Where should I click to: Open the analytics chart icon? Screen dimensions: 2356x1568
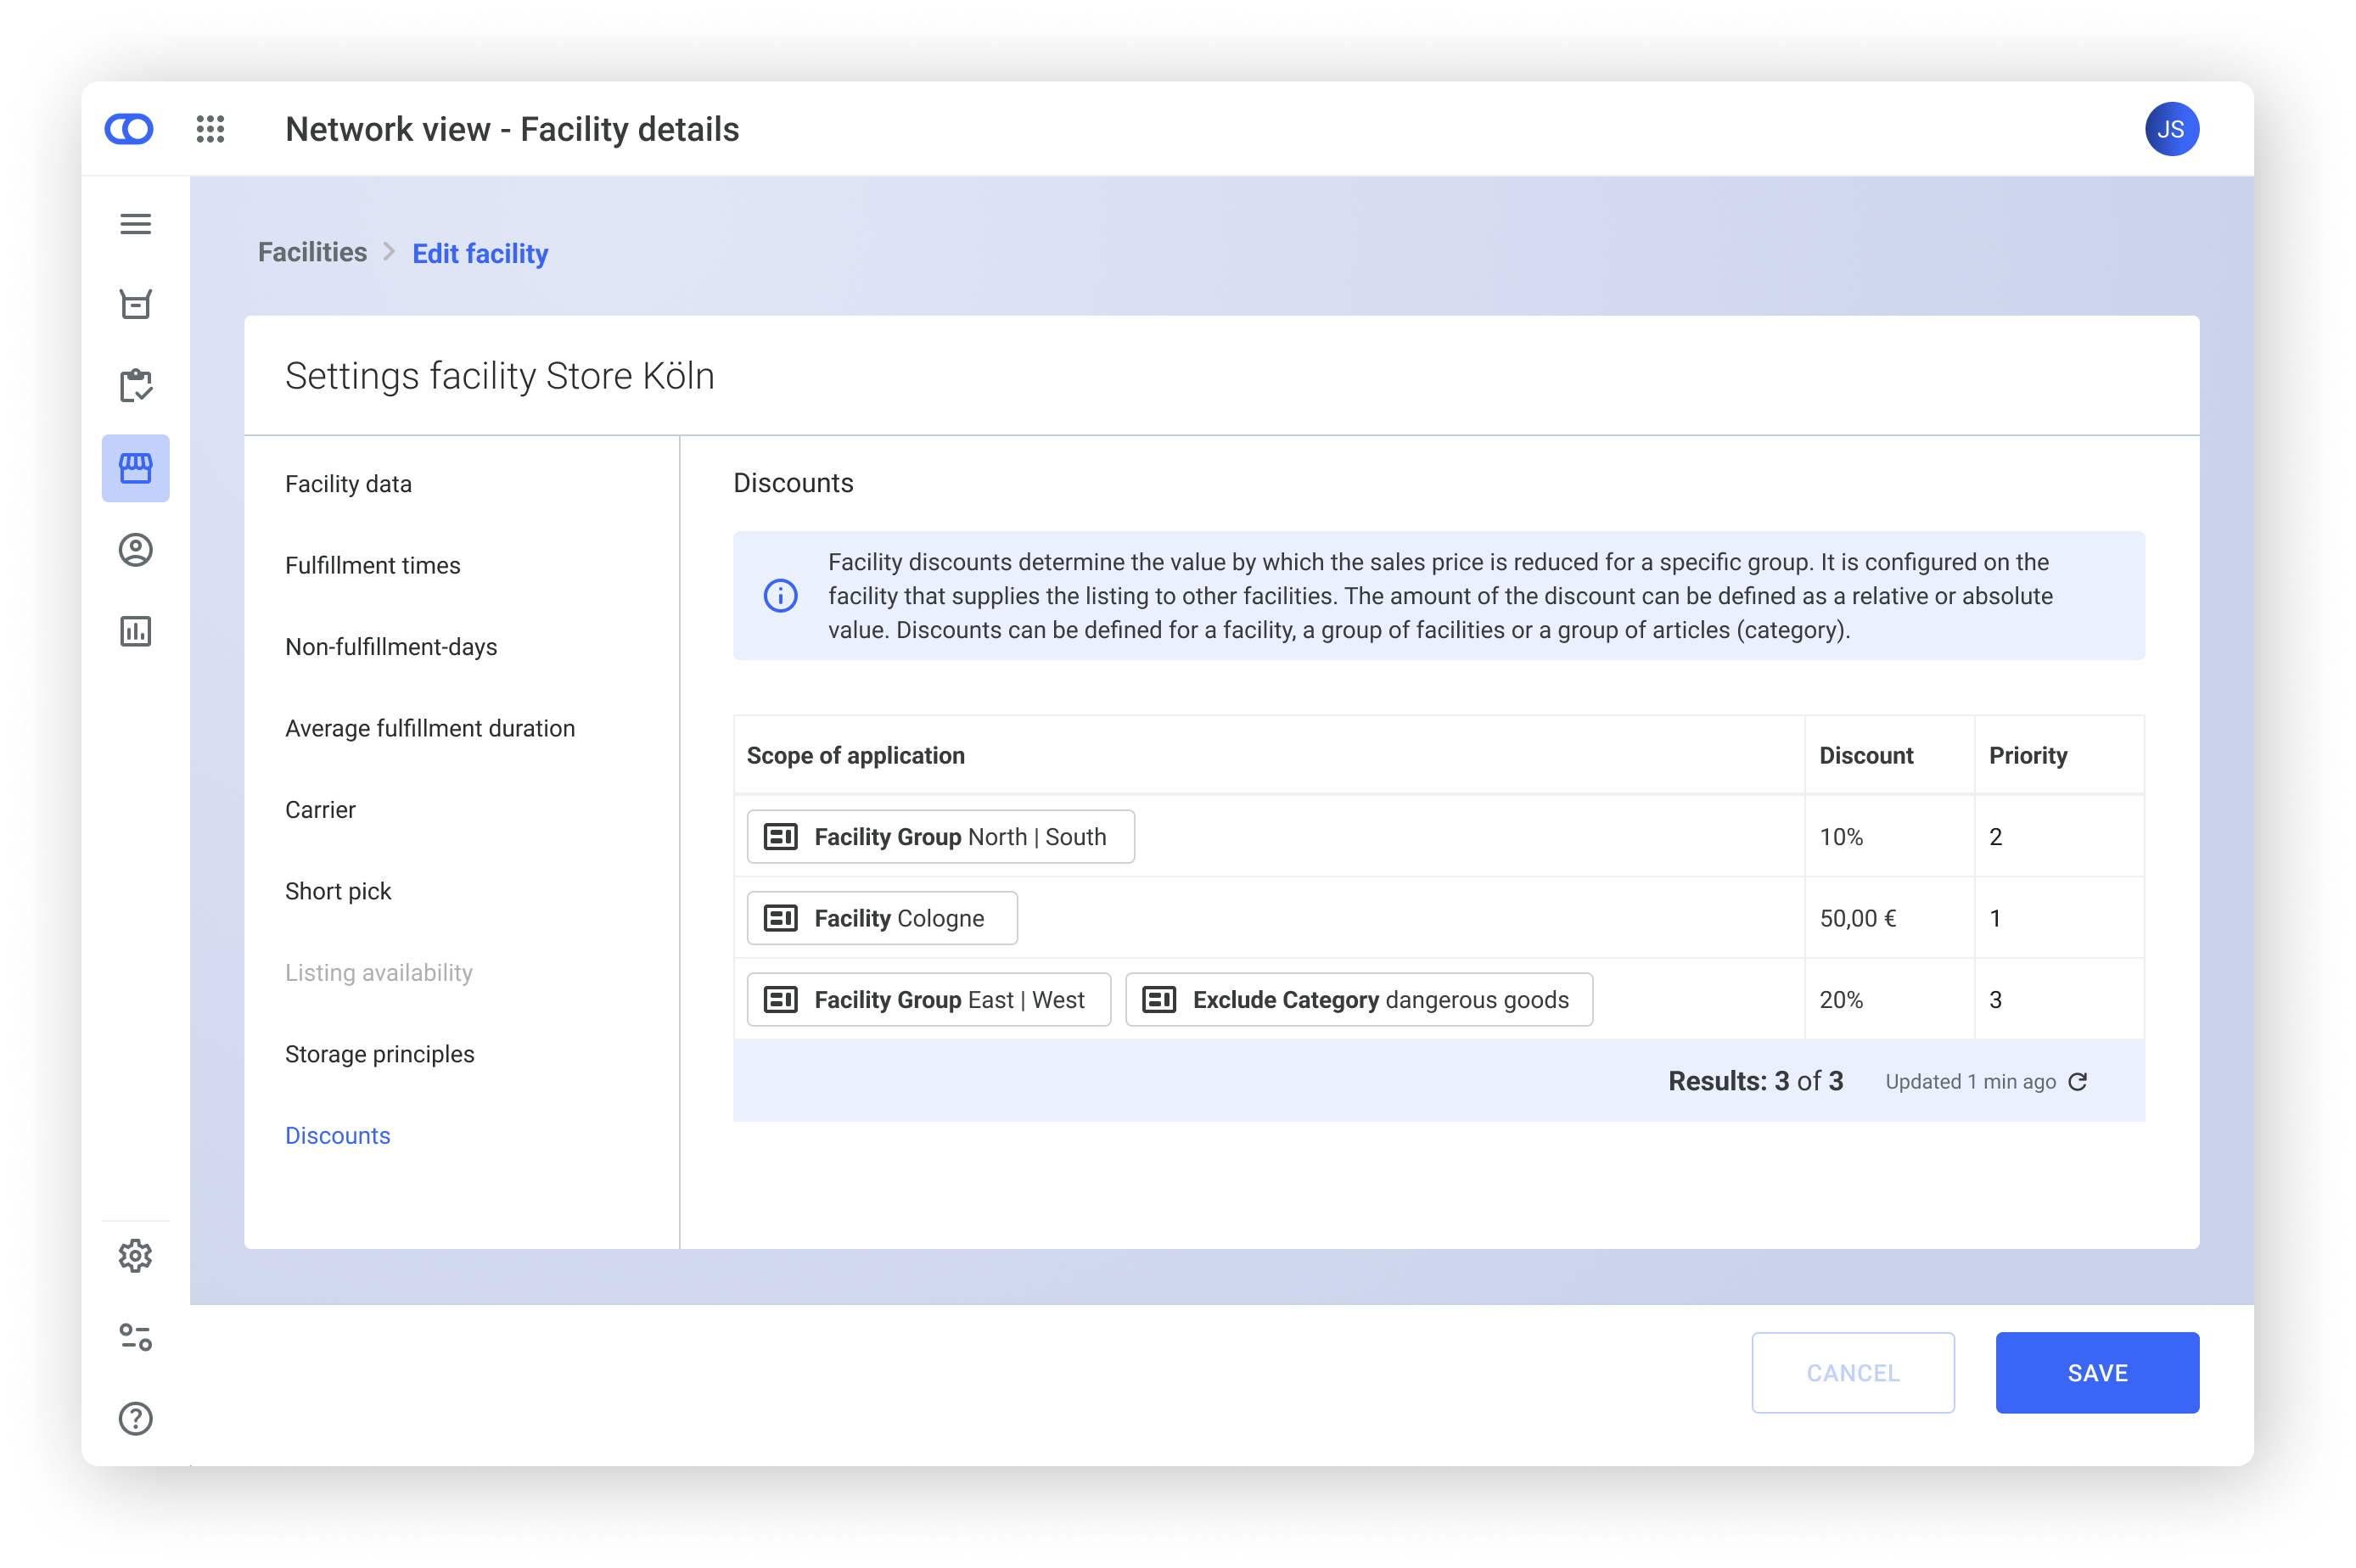tap(135, 631)
